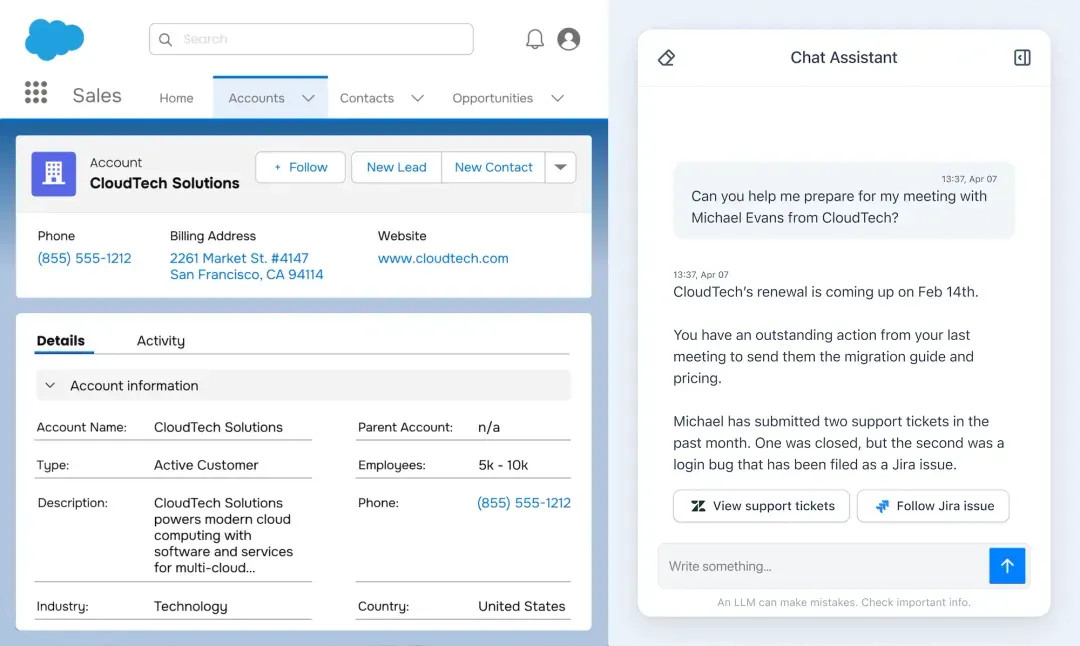
Task: Expand the Contacts tab dropdown chevron
Action: point(417,98)
